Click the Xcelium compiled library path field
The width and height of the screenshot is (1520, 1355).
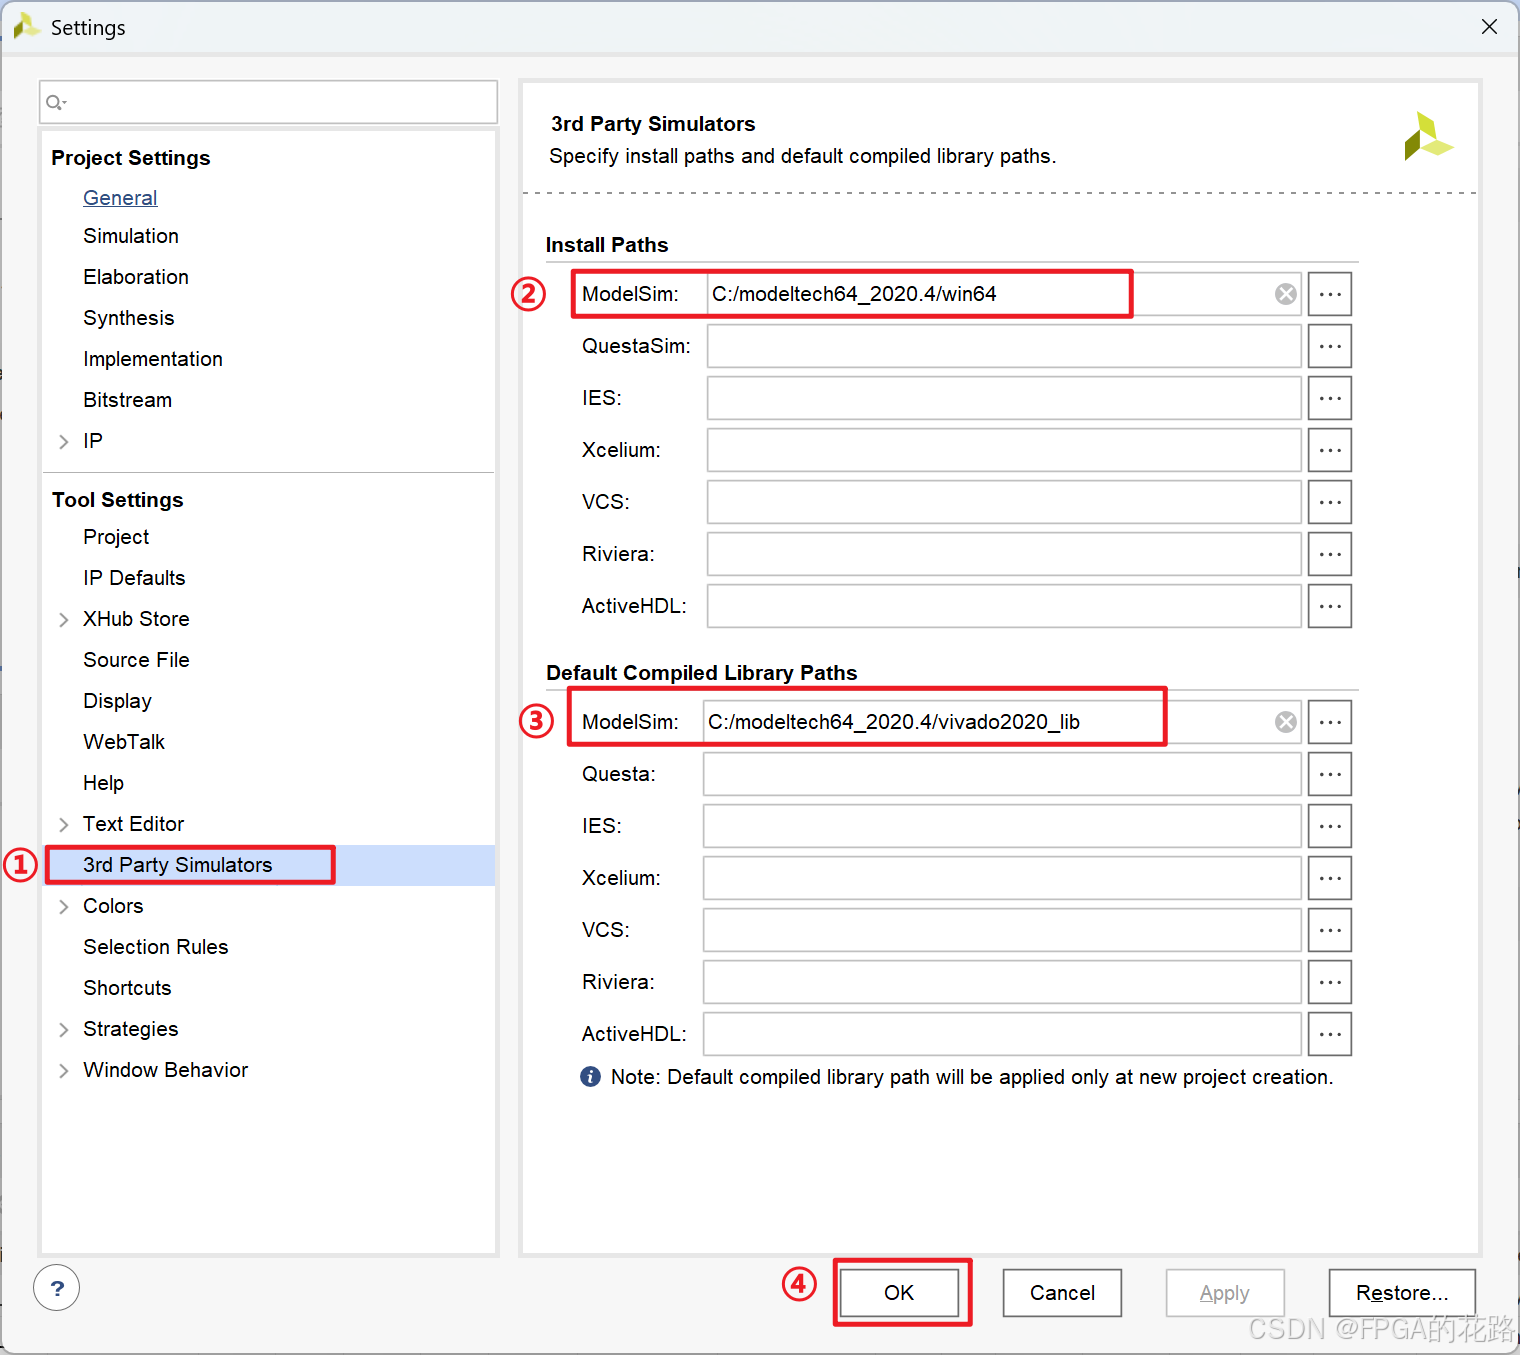coord(1002,878)
